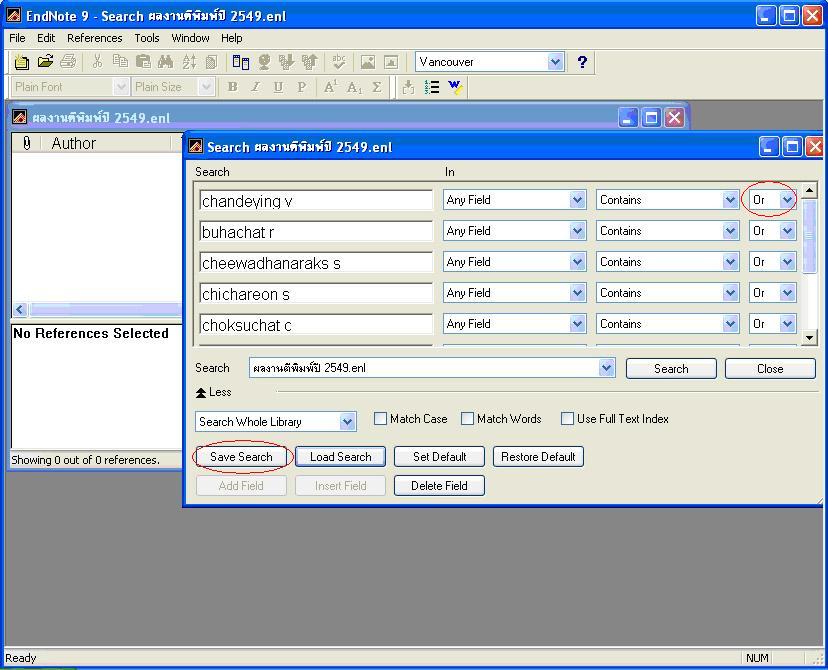The image size is (828, 670).
Task: Click the Save Search button
Action: (x=241, y=457)
